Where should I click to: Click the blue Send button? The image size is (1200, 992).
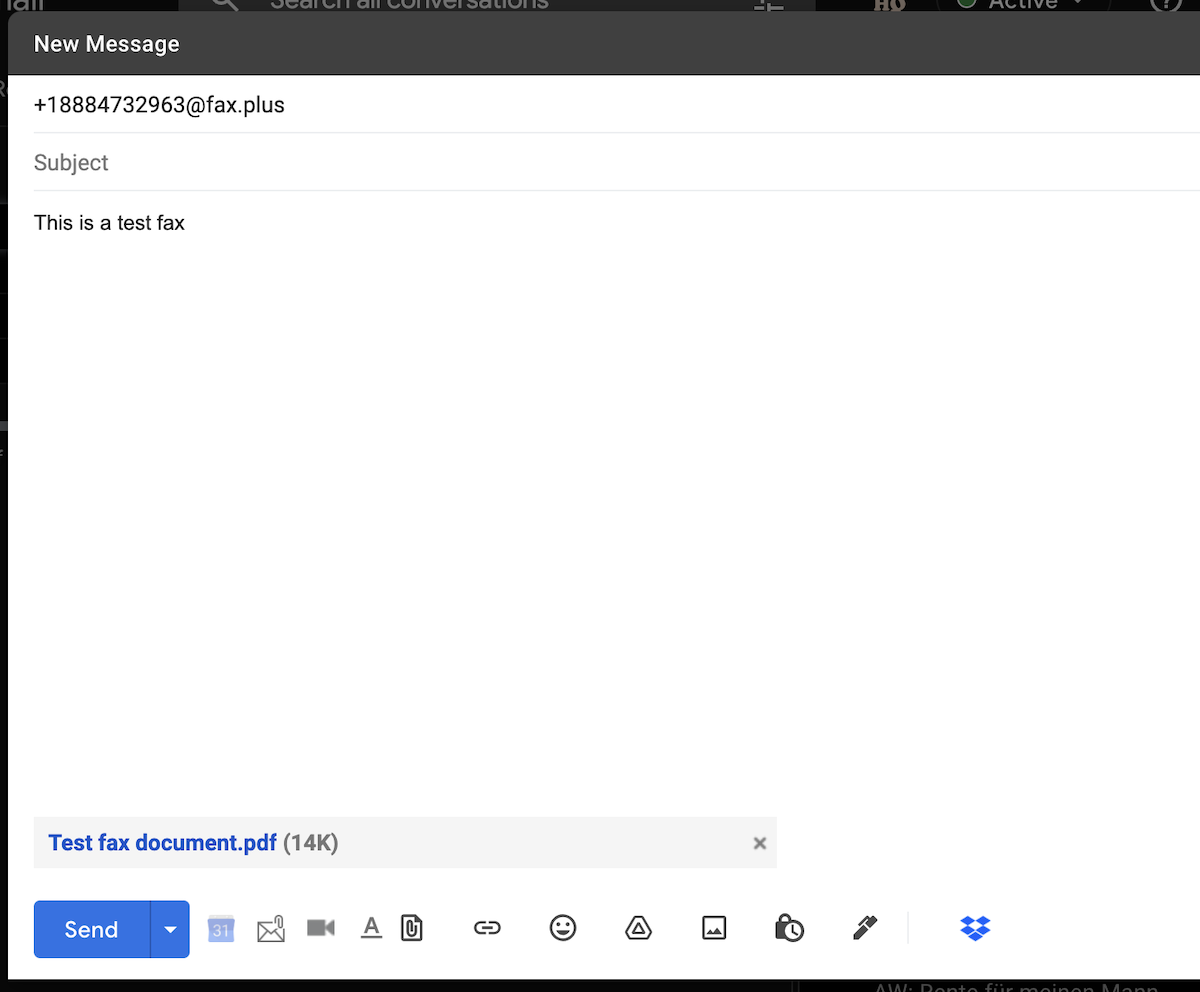(x=92, y=929)
